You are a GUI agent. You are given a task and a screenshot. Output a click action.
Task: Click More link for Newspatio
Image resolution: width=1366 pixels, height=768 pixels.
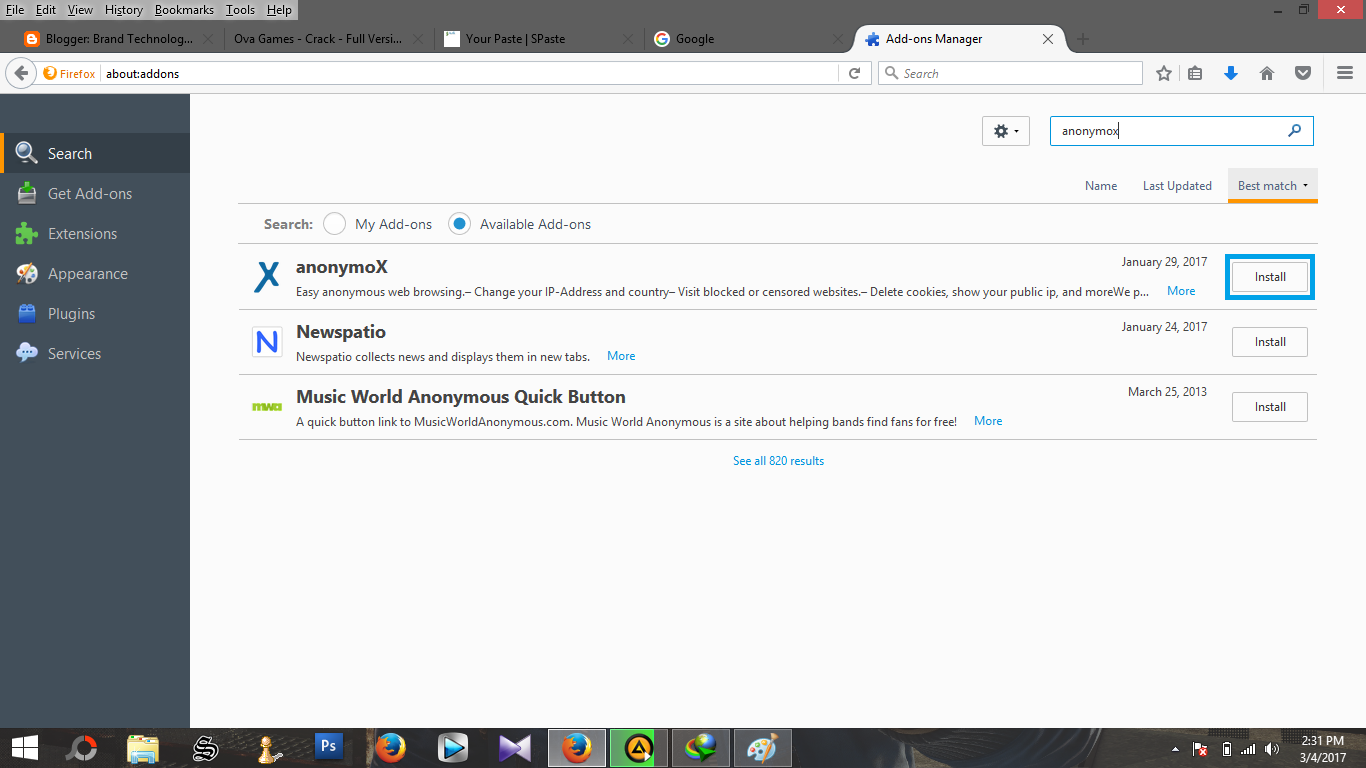pyautogui.click(x=621, y=356)
